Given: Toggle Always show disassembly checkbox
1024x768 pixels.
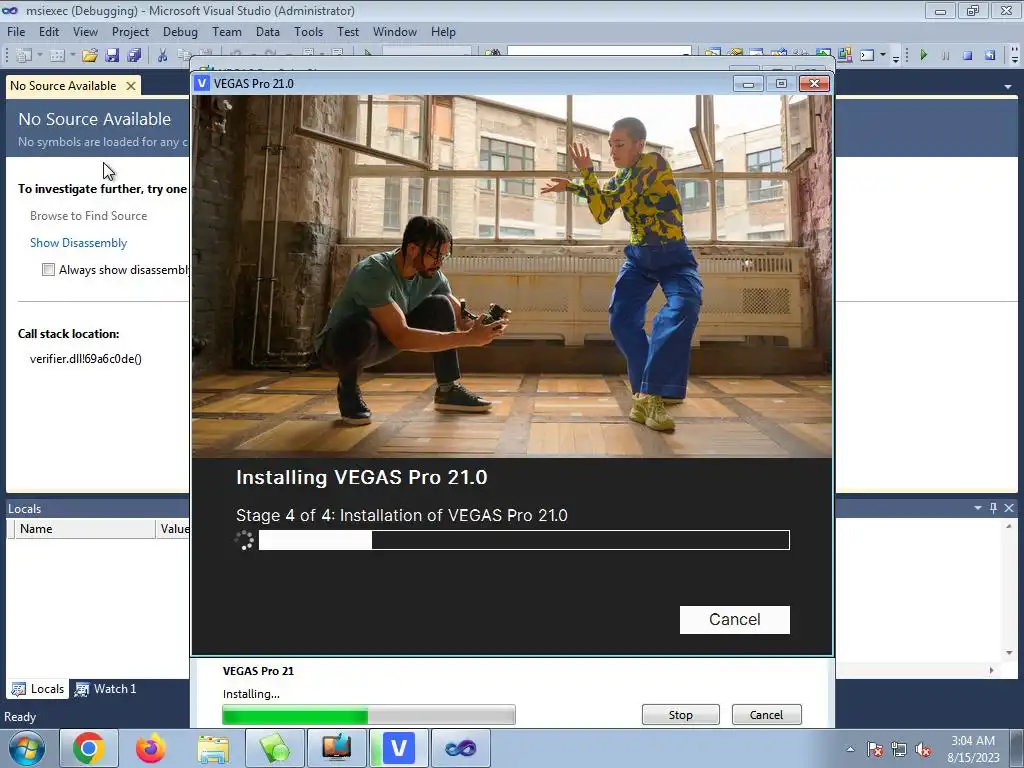Looking at the screenshot, I should 48,269.
